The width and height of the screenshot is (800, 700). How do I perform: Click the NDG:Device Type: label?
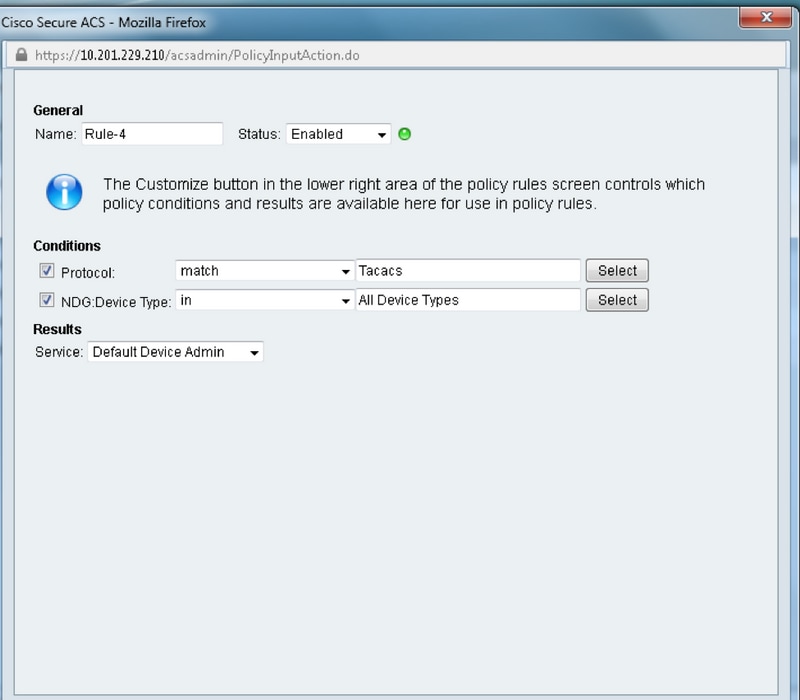116,302
